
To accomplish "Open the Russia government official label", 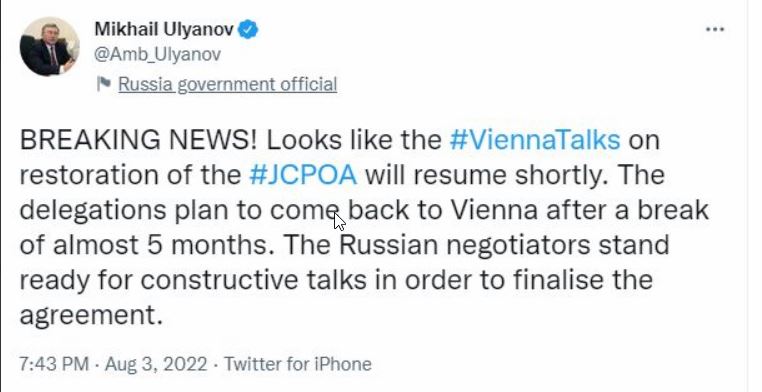I will click(227, 84).
